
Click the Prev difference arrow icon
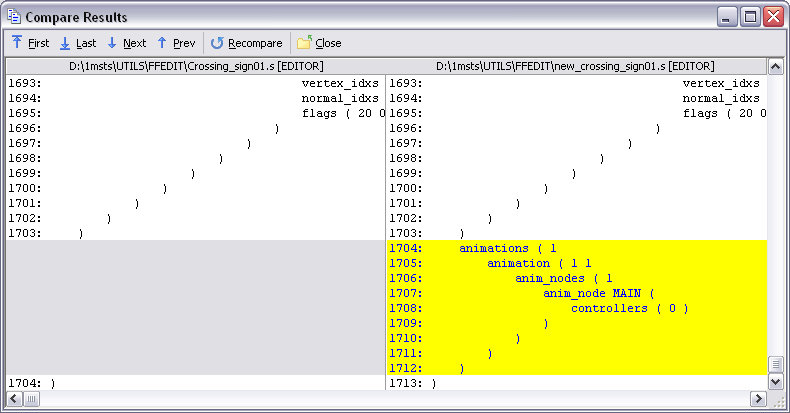pyautogui.click(x=162, y=43)
